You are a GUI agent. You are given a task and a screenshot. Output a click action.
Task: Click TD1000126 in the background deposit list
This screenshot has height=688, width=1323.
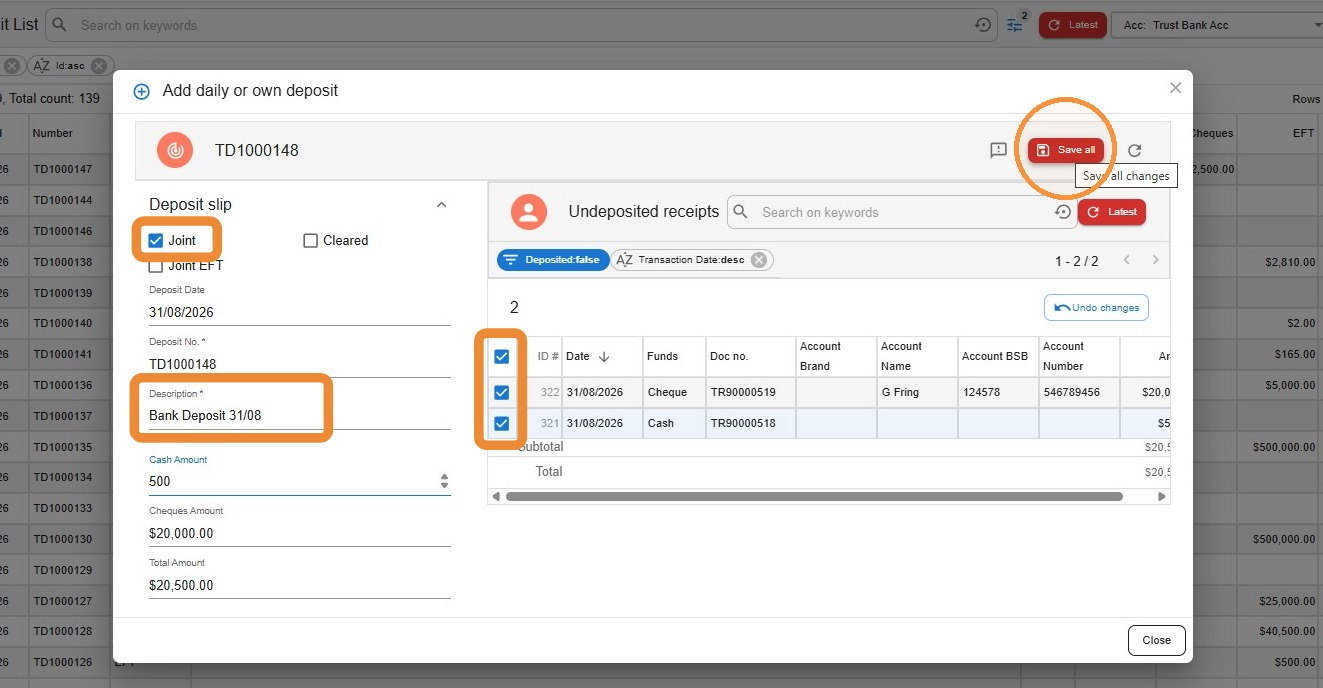62,662
